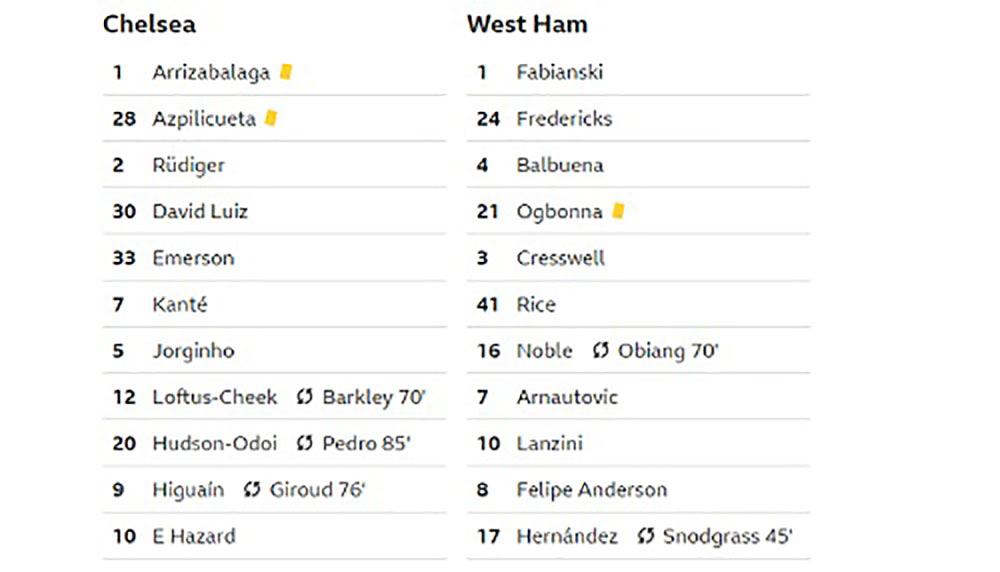This screenshot has height=572, width=1000.
Task: Click substitution icon next to Obiang
Action: pyautogui.click(x=601, y=350)
